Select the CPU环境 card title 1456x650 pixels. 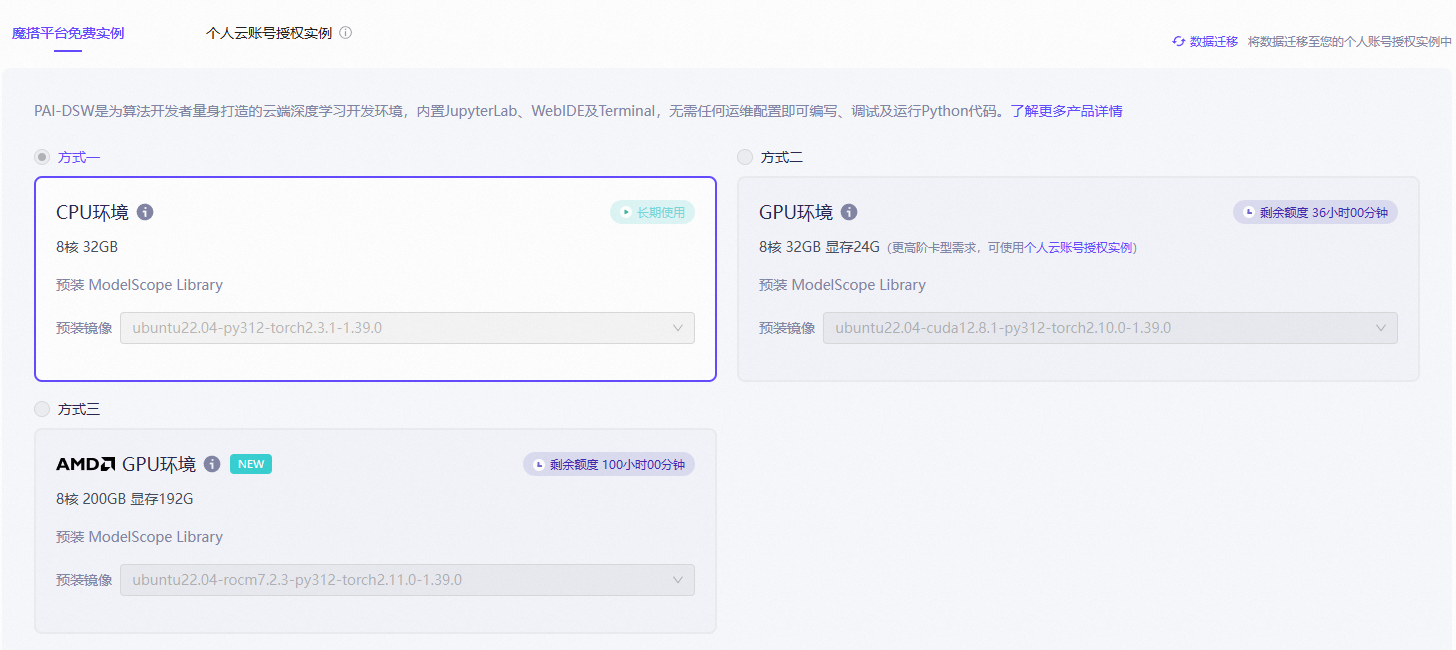[x=92, y=212]
